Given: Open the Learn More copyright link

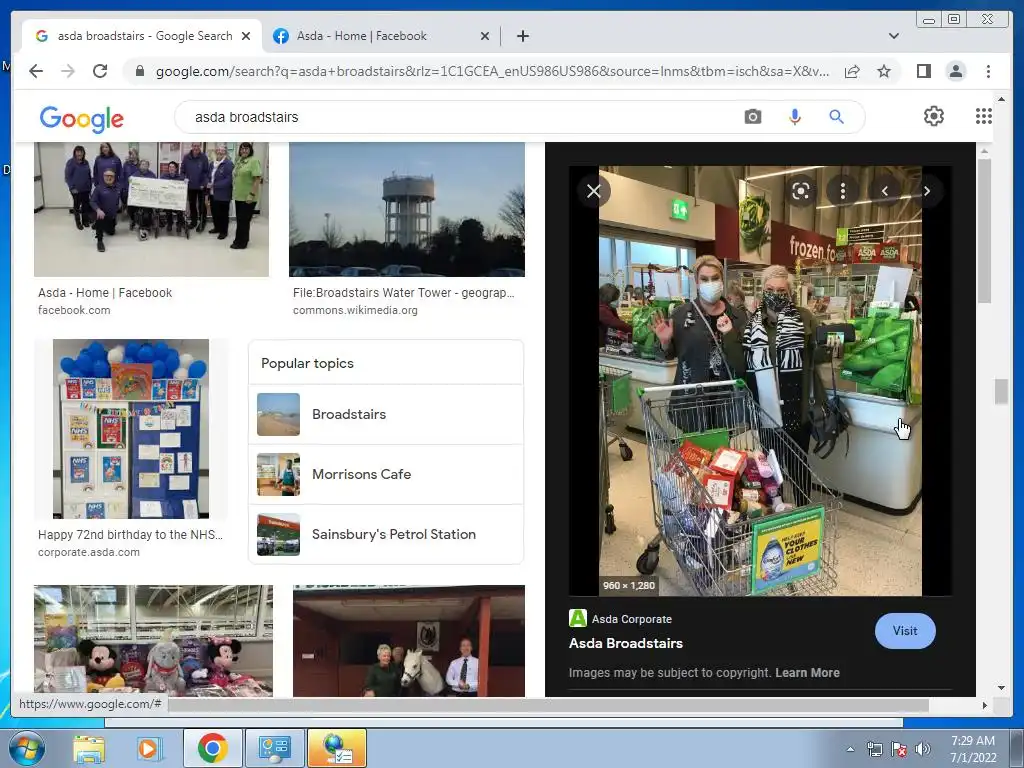Looking at the screenshot, I should tap(807, 673).
